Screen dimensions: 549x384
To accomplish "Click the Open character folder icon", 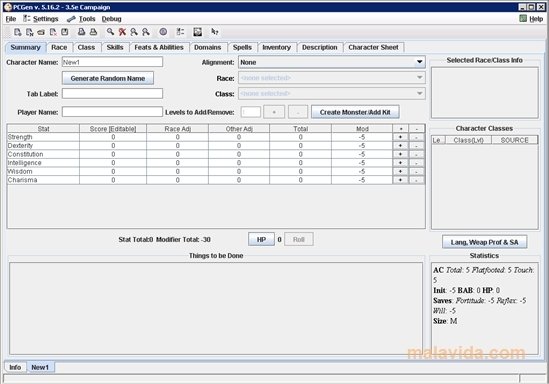I will click(41, 32).
